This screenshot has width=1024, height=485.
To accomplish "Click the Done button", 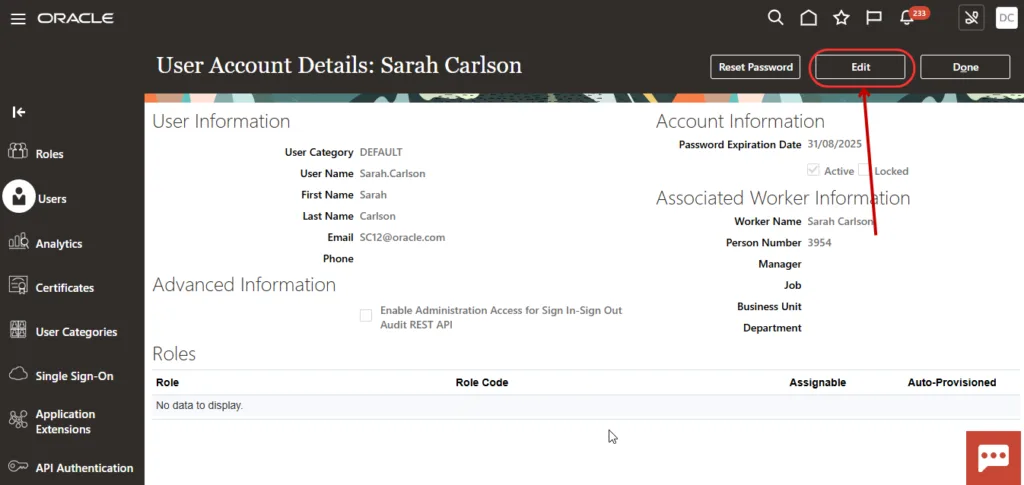I will (965, 67).
